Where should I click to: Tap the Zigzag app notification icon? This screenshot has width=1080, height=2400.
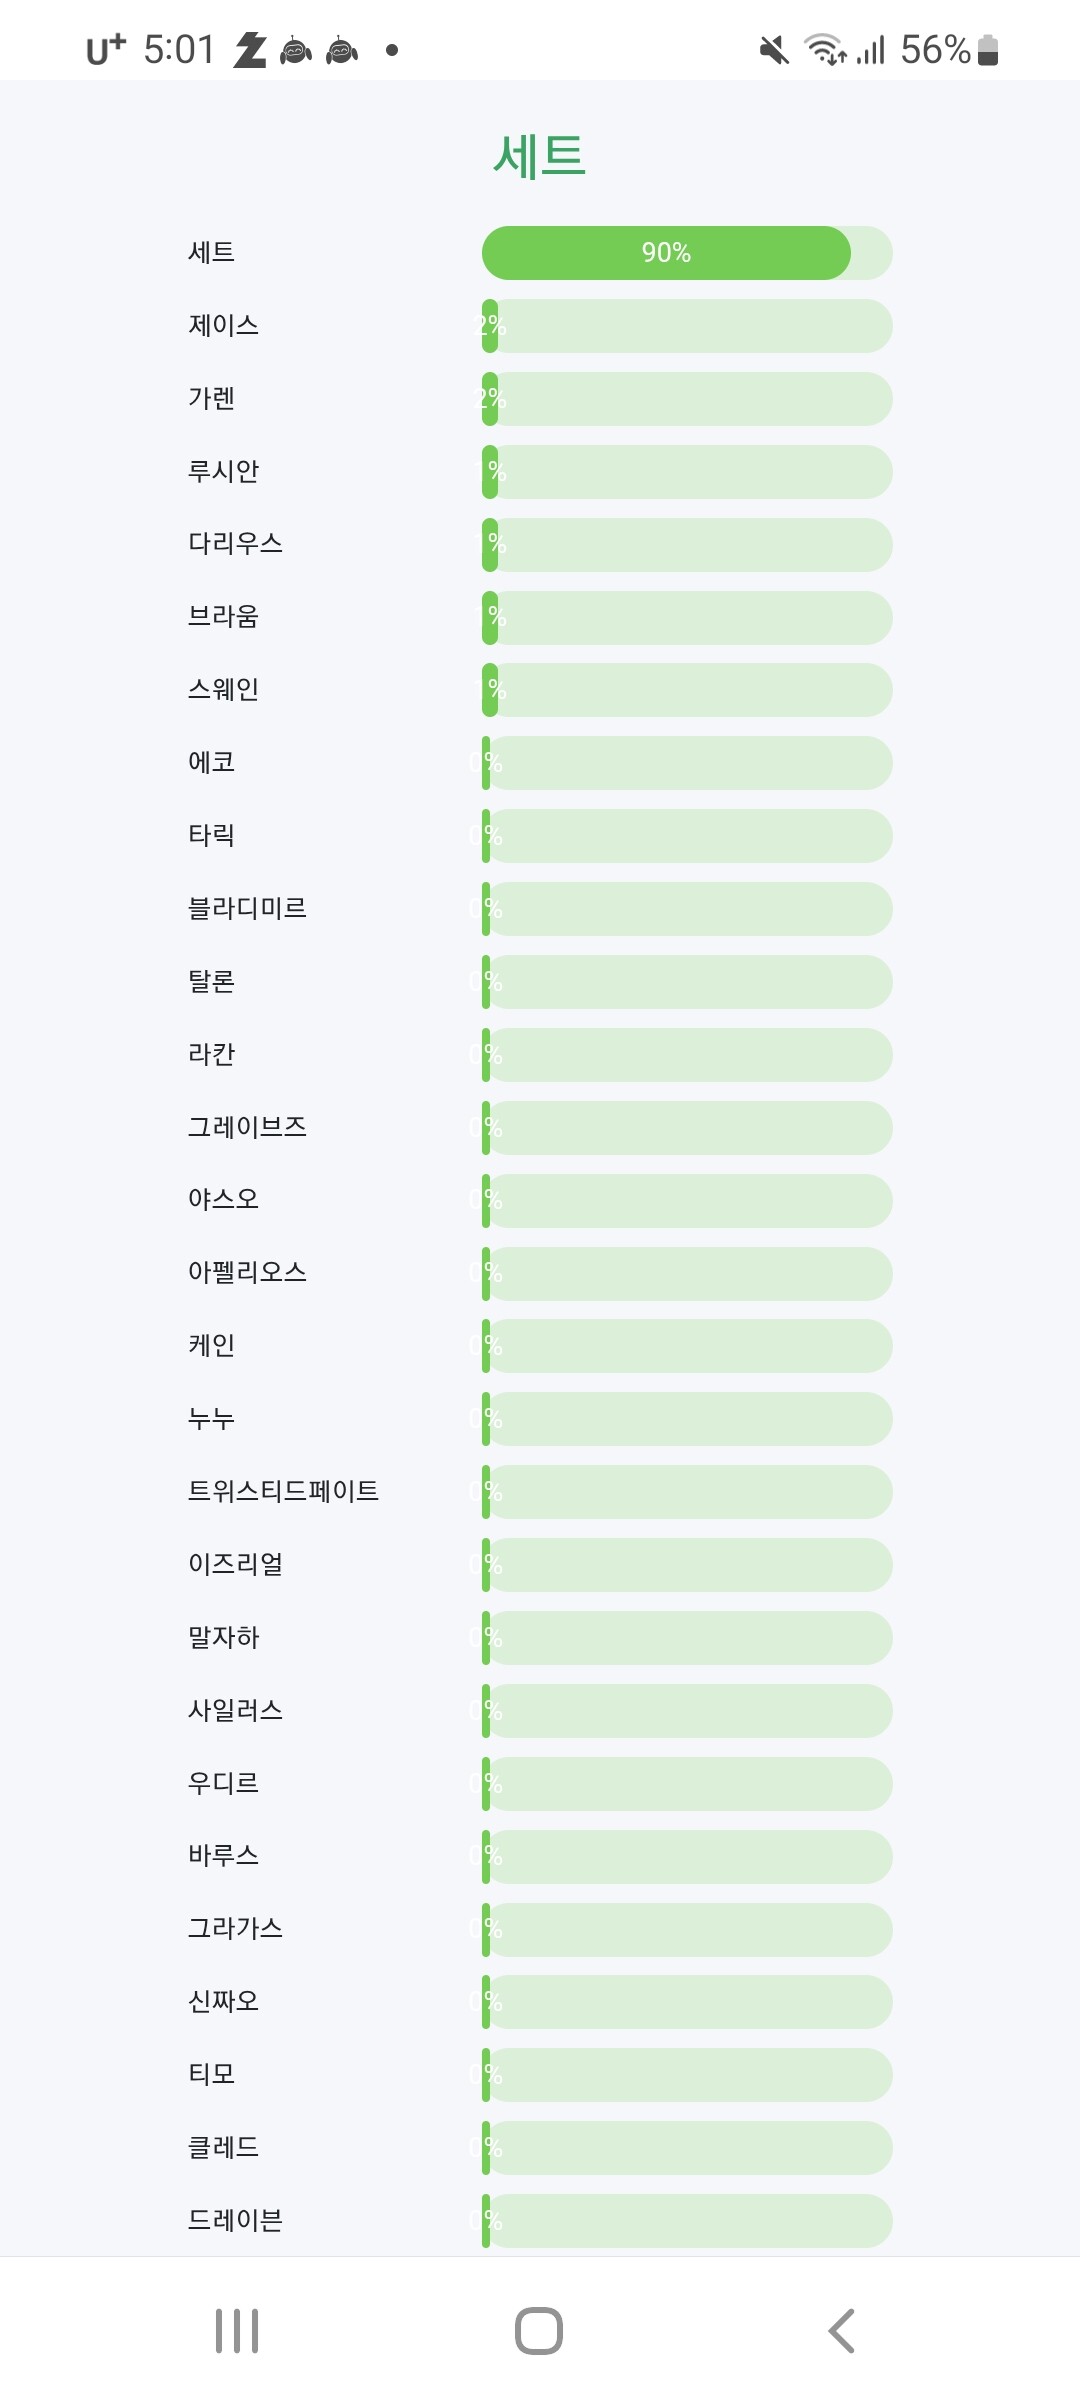[x=250, y=49]
